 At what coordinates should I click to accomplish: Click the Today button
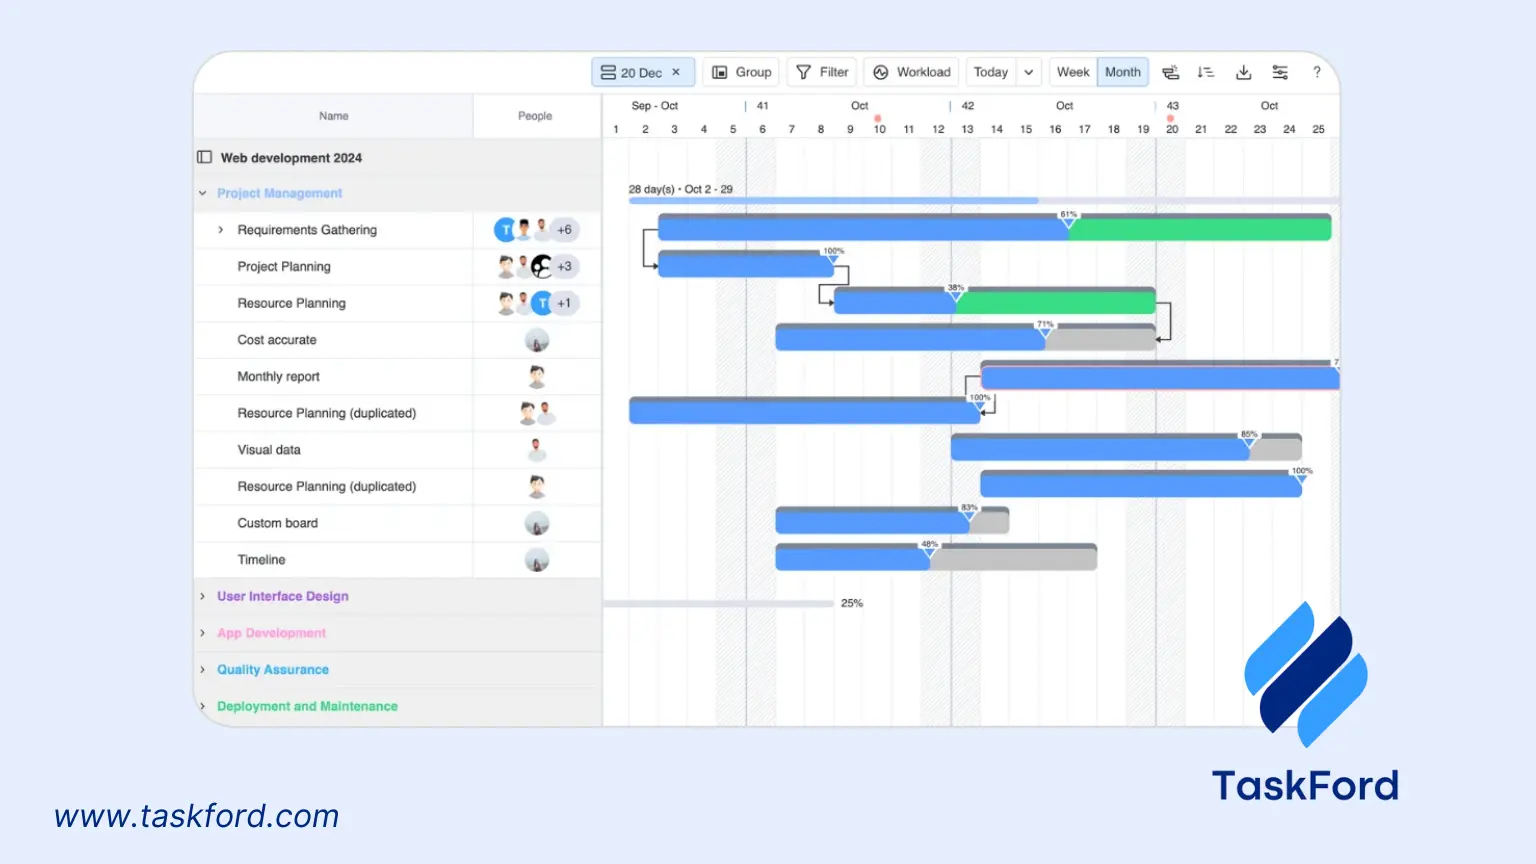click(990, 72)
